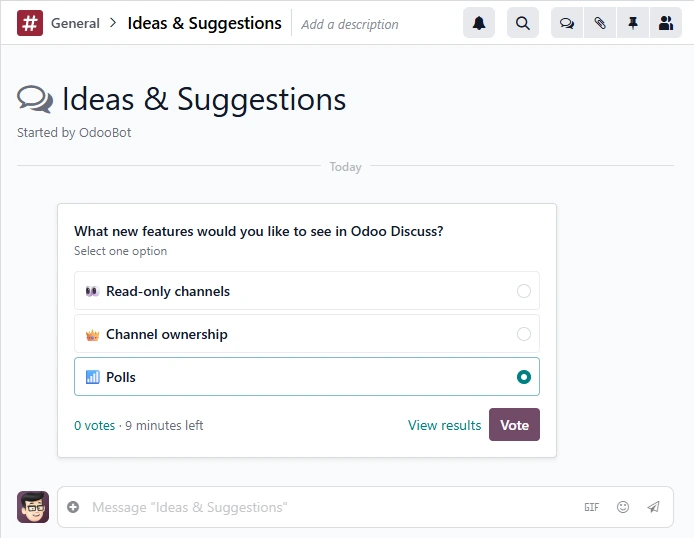Viewport: 694px width, 538px height.
Task: Click the channel hashtag icon
Action: point(30,23)
